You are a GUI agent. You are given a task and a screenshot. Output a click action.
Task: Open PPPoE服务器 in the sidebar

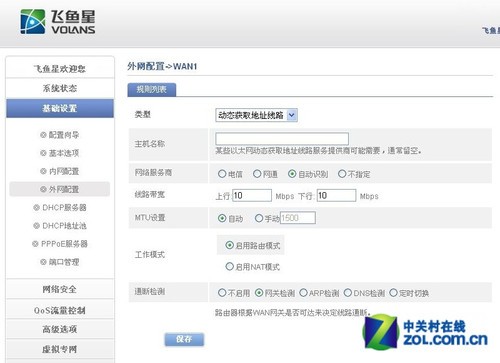64,244
